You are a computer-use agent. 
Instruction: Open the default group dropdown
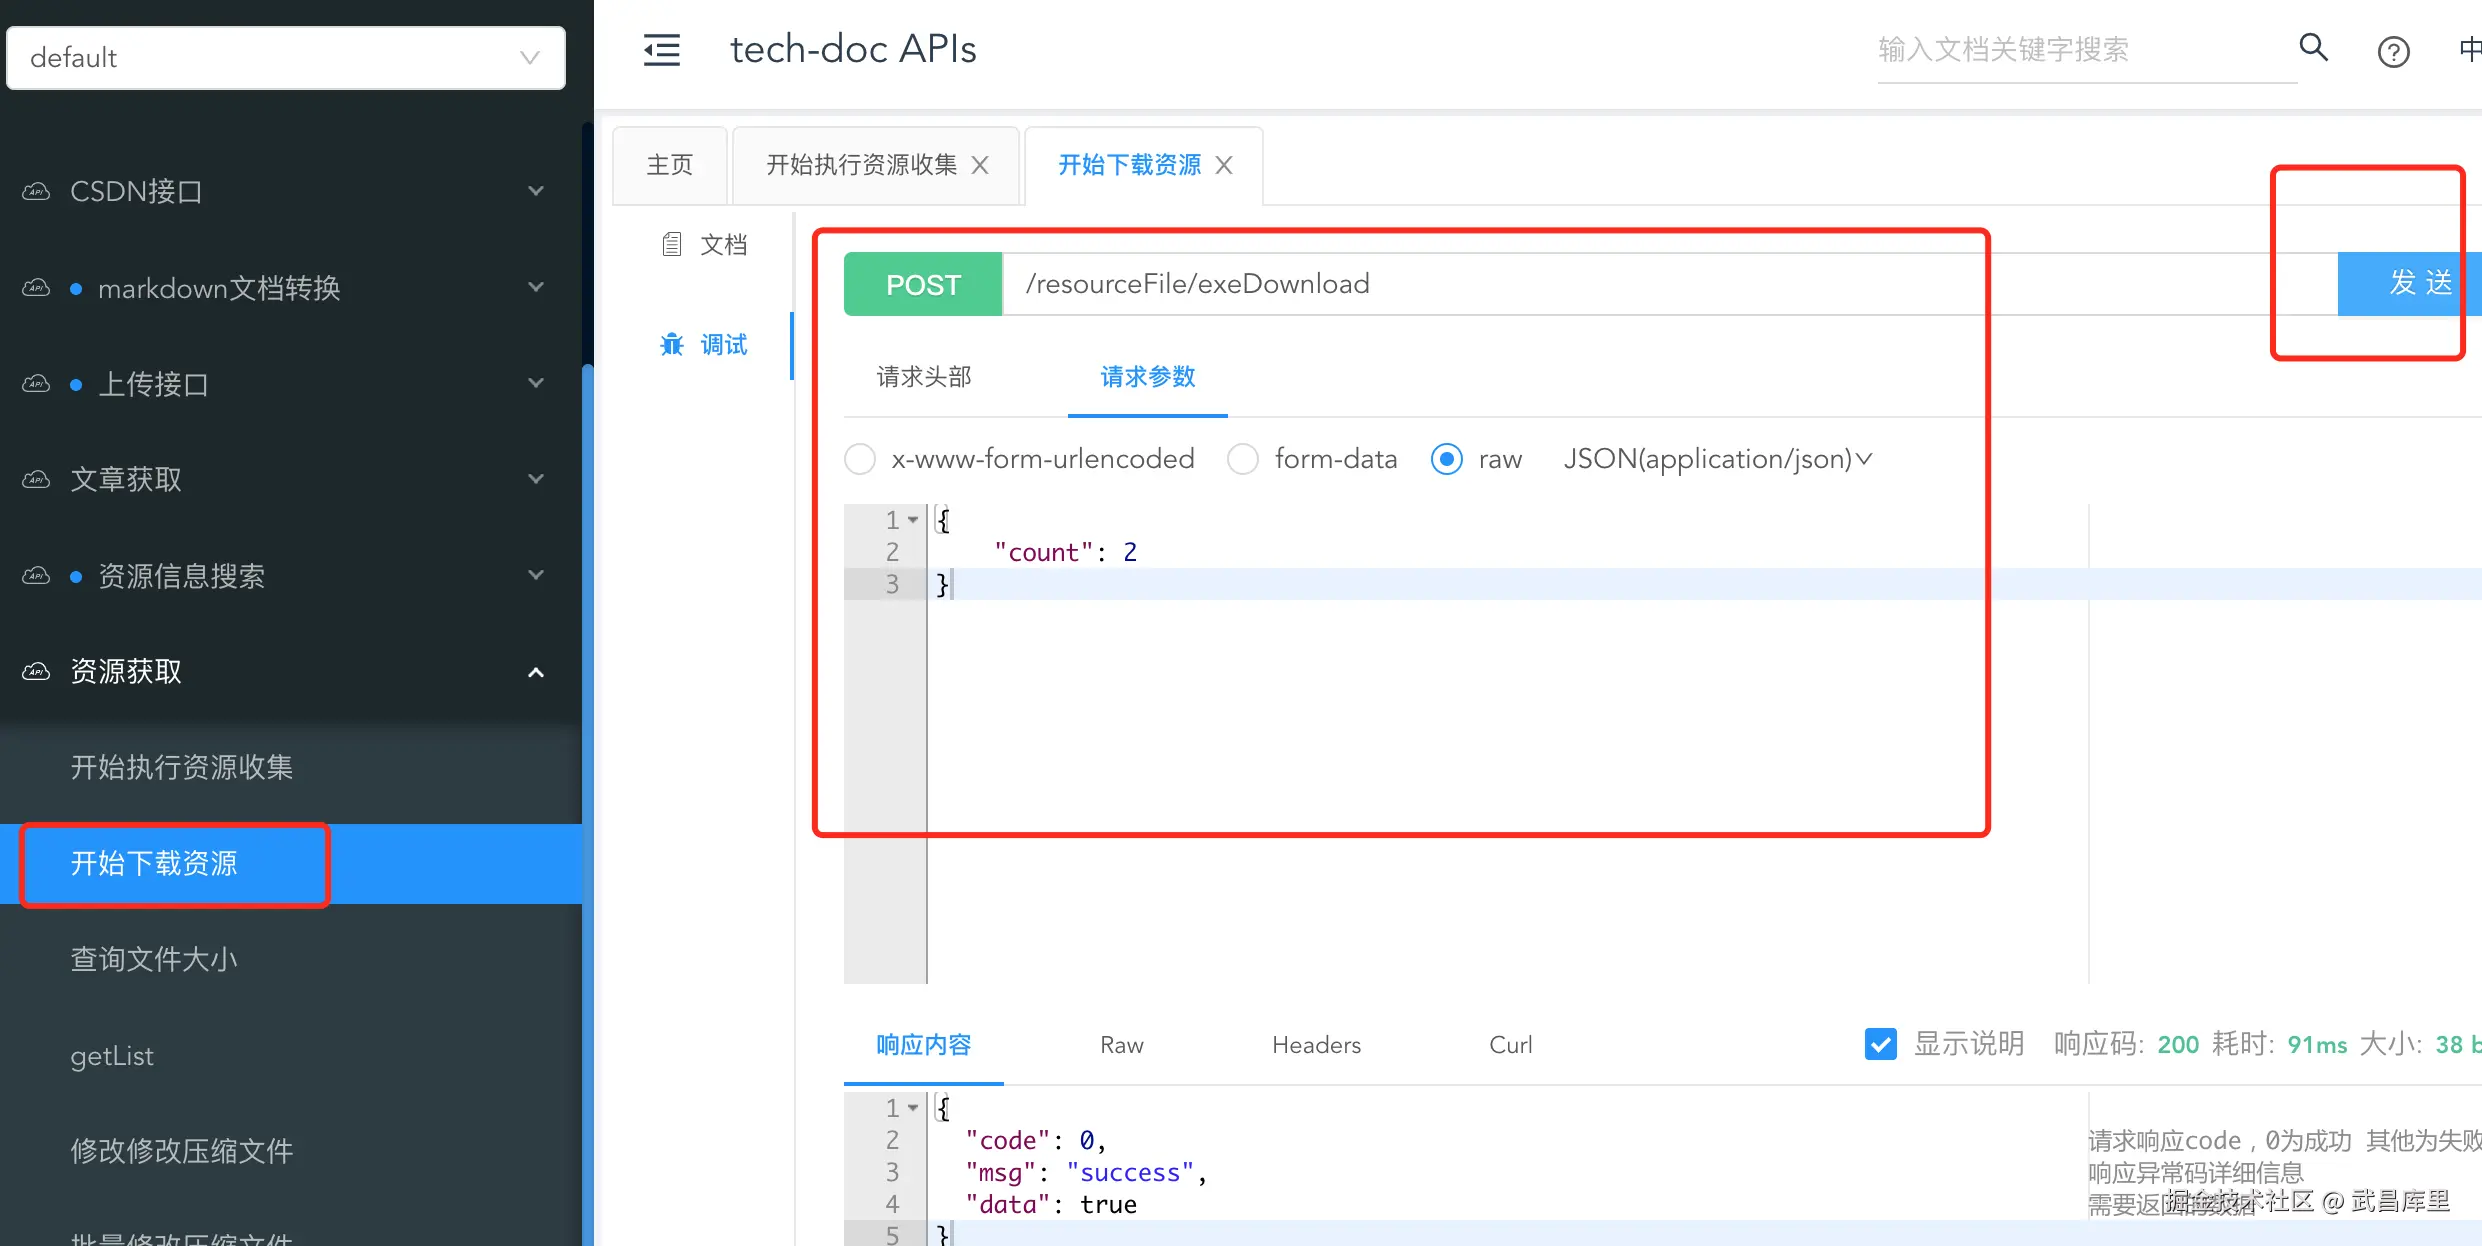pos(286,58)
